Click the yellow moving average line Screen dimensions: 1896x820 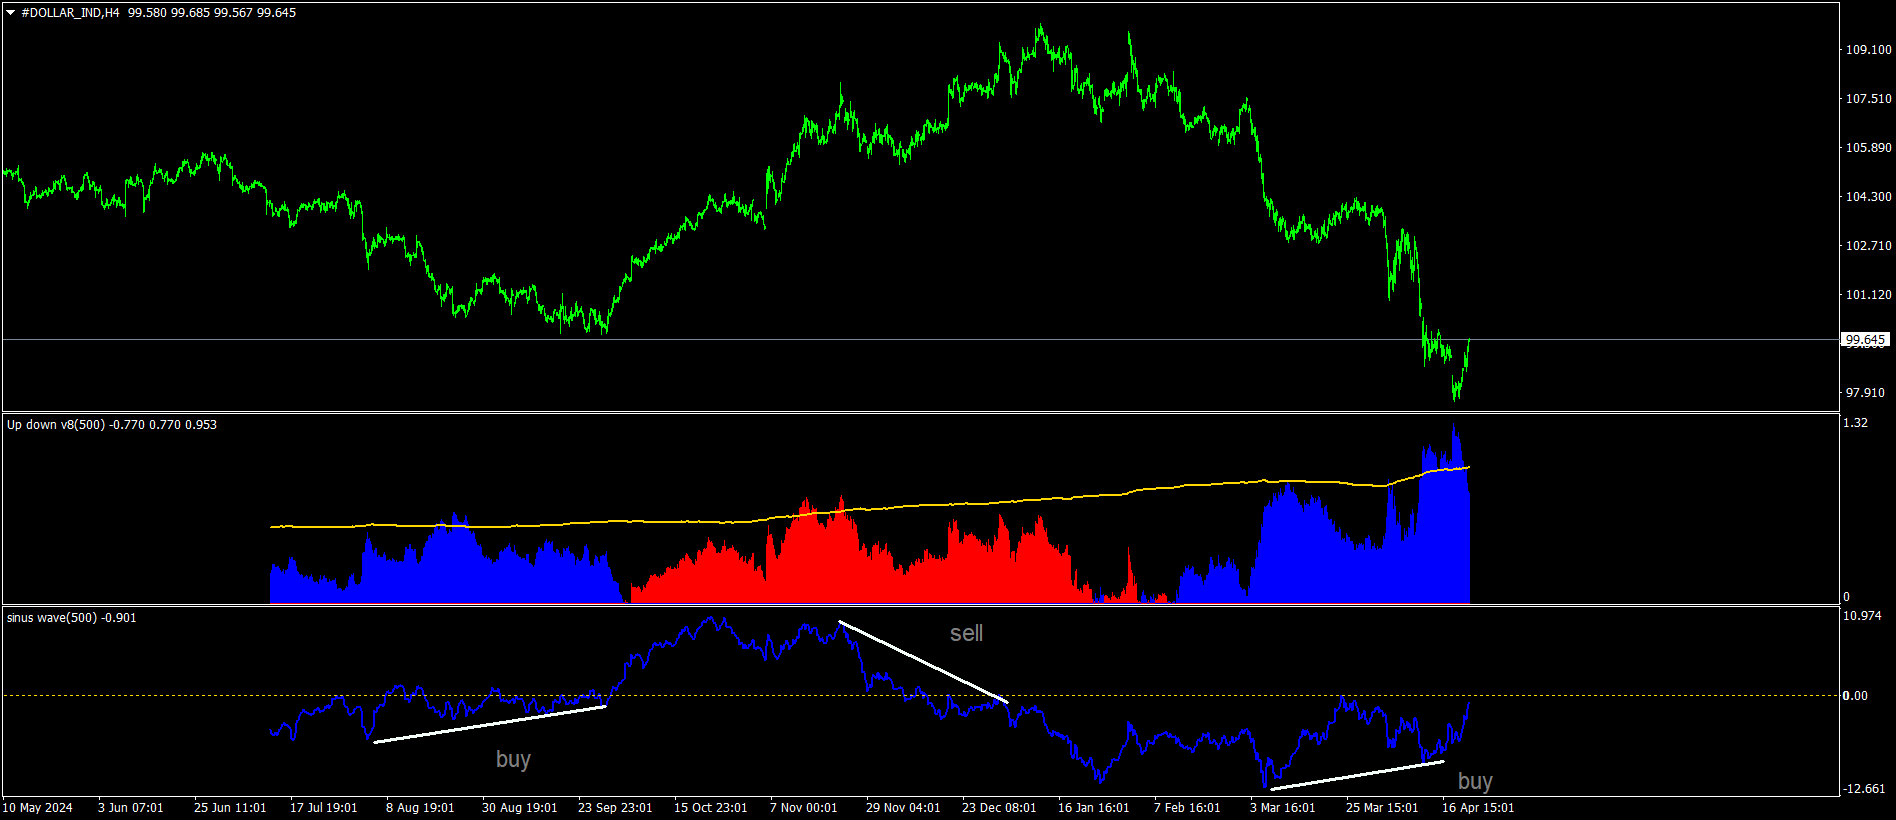click(x=868, y=508)
